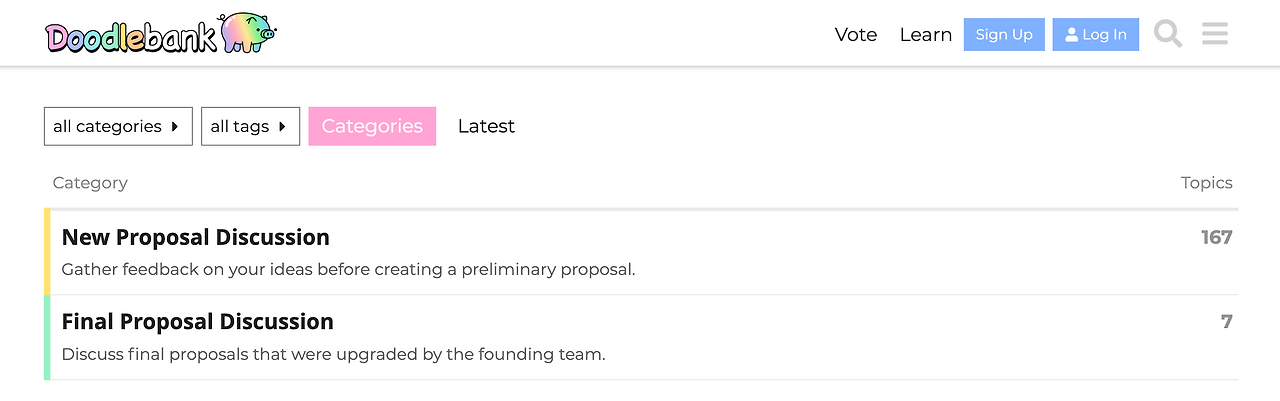Click the all categories dropdown arrow
The image size is (1280, 401).
[x=175, y=127]
